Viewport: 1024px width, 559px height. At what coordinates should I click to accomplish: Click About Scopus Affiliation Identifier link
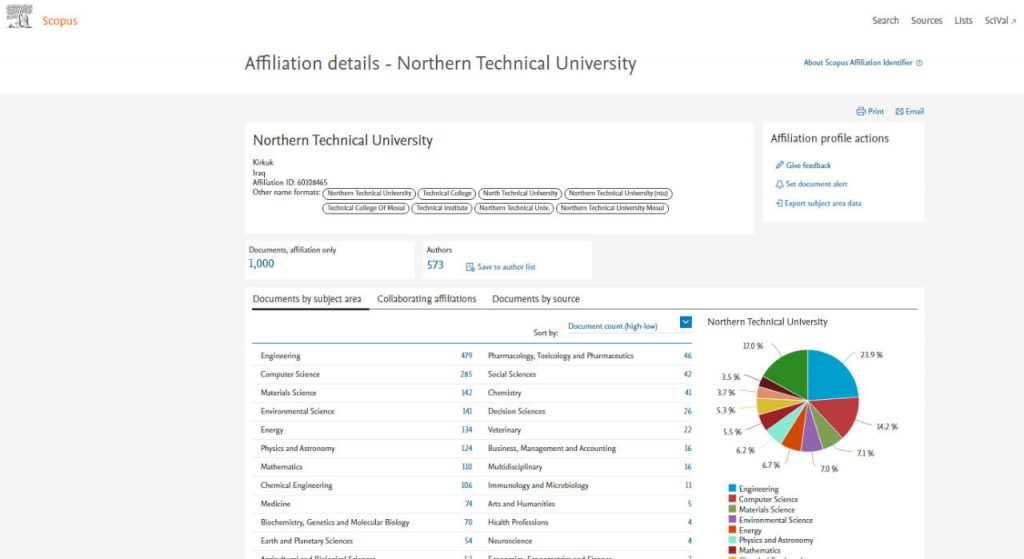(857, 63)
